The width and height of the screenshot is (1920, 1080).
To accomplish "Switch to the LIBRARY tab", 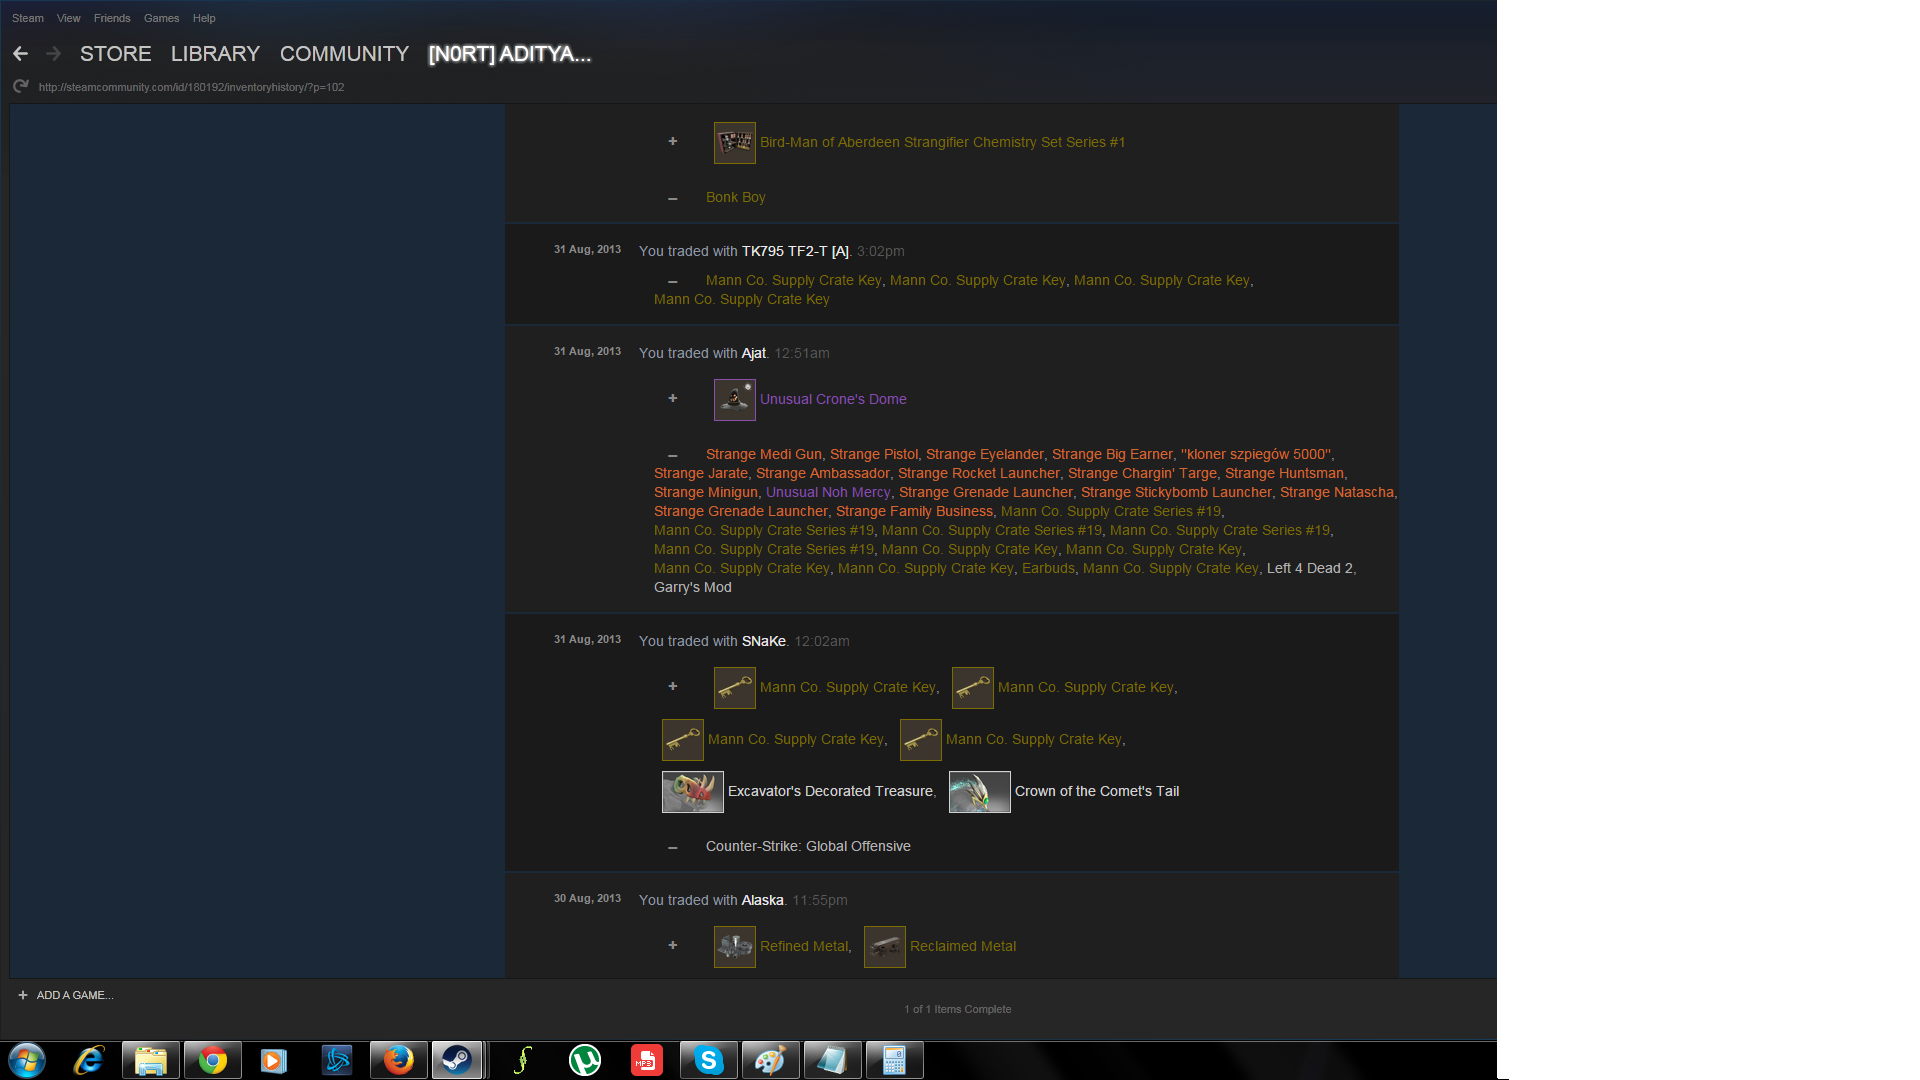I will point(215,54).
